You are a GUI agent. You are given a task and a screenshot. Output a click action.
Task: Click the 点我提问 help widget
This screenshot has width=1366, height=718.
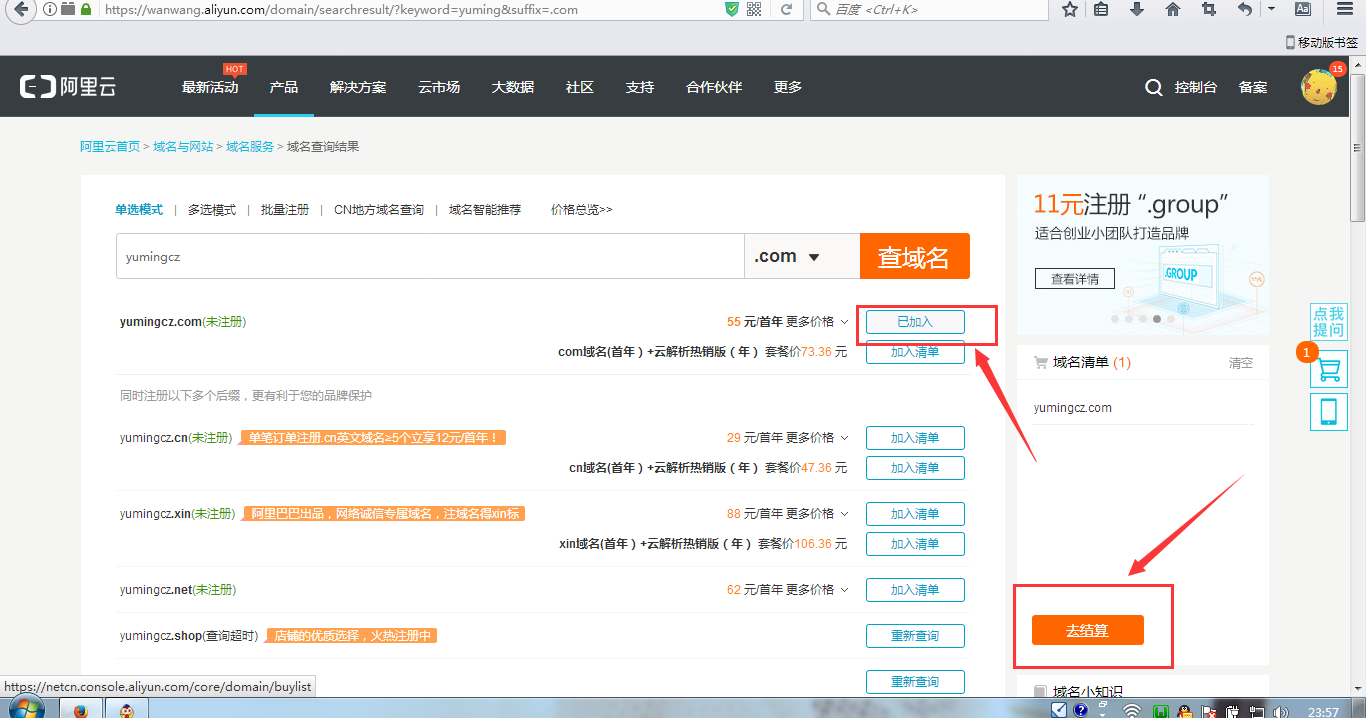(1329, 322)
